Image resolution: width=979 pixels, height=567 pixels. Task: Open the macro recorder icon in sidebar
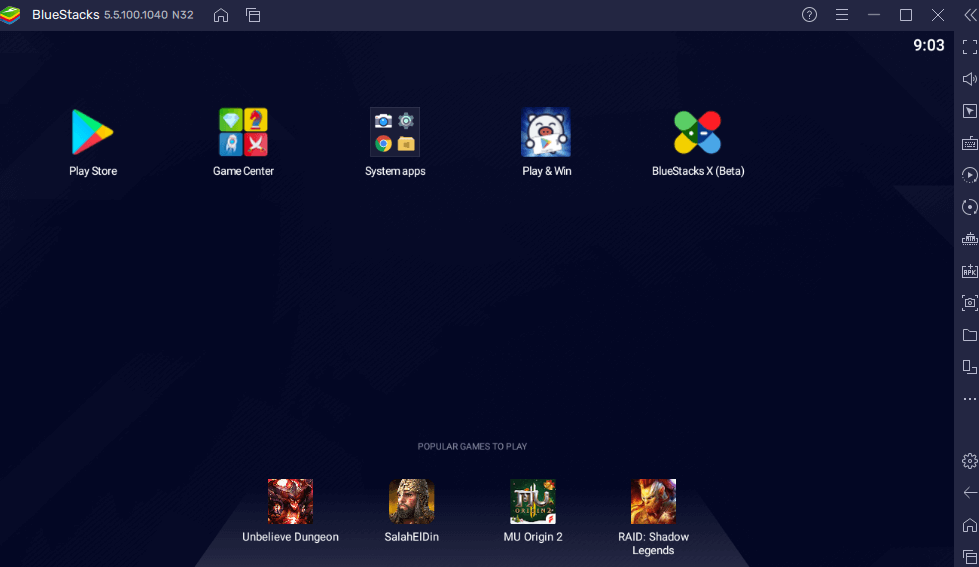970,239
